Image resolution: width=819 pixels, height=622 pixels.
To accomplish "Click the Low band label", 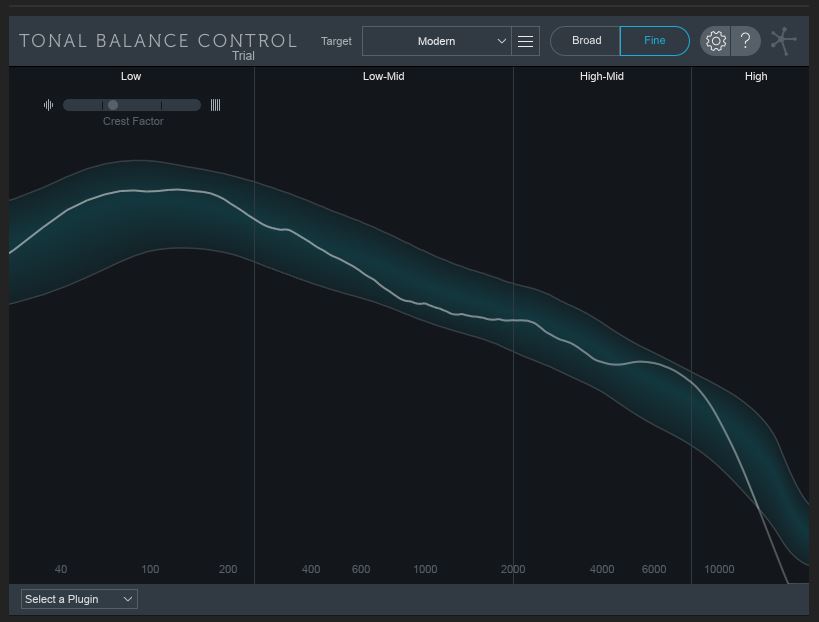I will click(131, 76).
